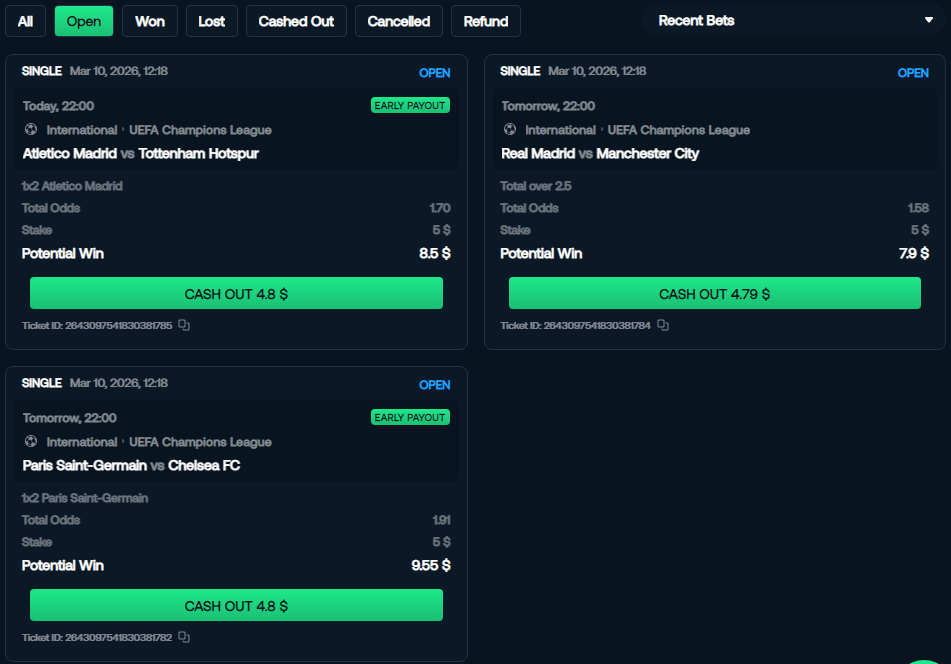Select '1x2 Paris Saint-Germain' selection text
The width and height of the screenshot is (951, 664).
85,498
